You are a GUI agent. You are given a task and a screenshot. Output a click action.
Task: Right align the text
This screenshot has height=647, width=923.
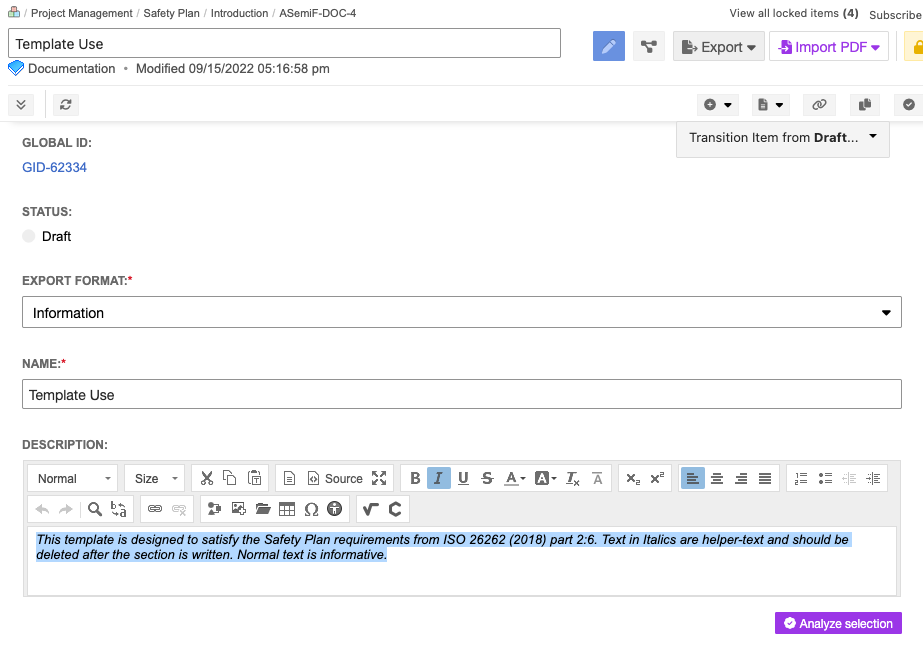coord(741,479)
